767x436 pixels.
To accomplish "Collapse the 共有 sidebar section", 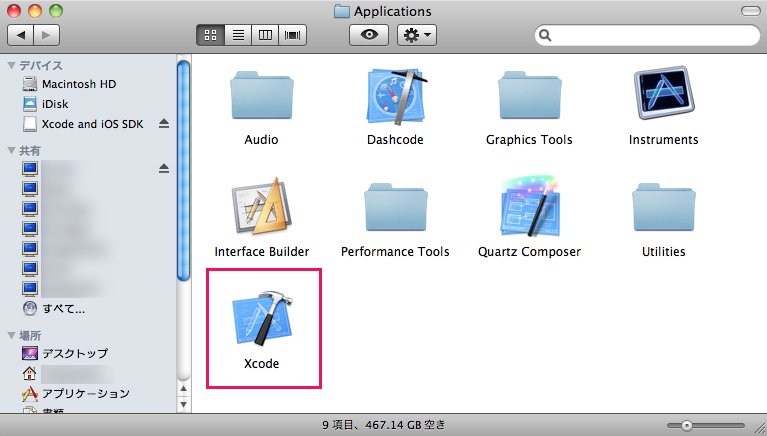I will 11,150.
